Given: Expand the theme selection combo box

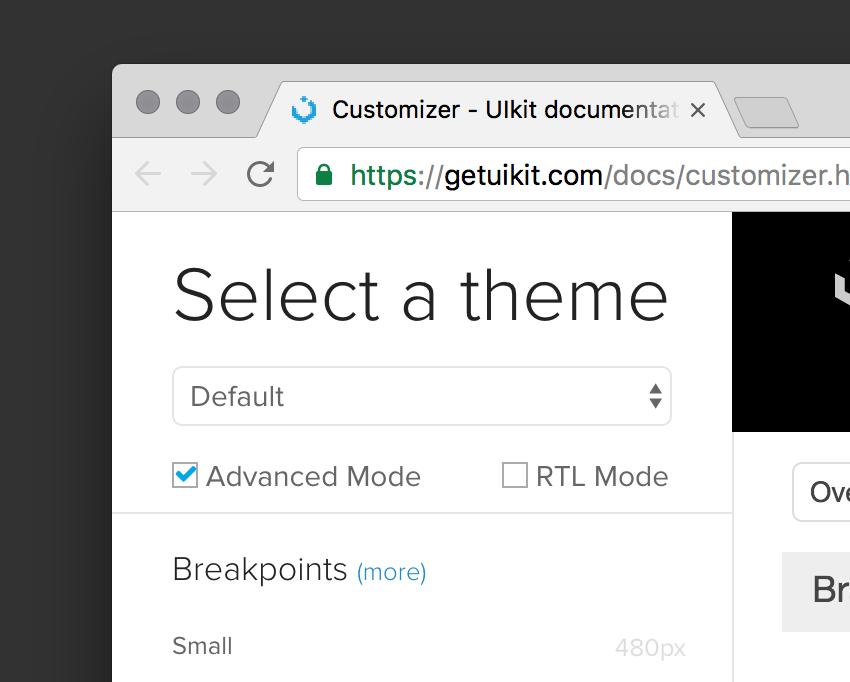Looking at the screenshot, I should pos(422,396).
